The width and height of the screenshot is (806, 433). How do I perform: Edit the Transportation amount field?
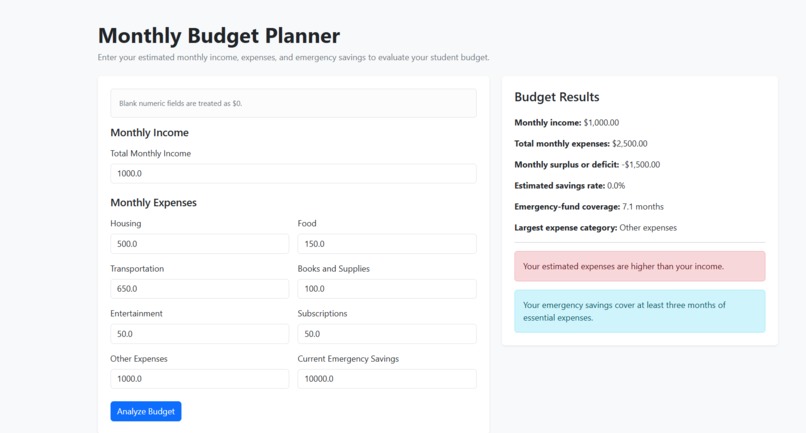coord(199,289)
